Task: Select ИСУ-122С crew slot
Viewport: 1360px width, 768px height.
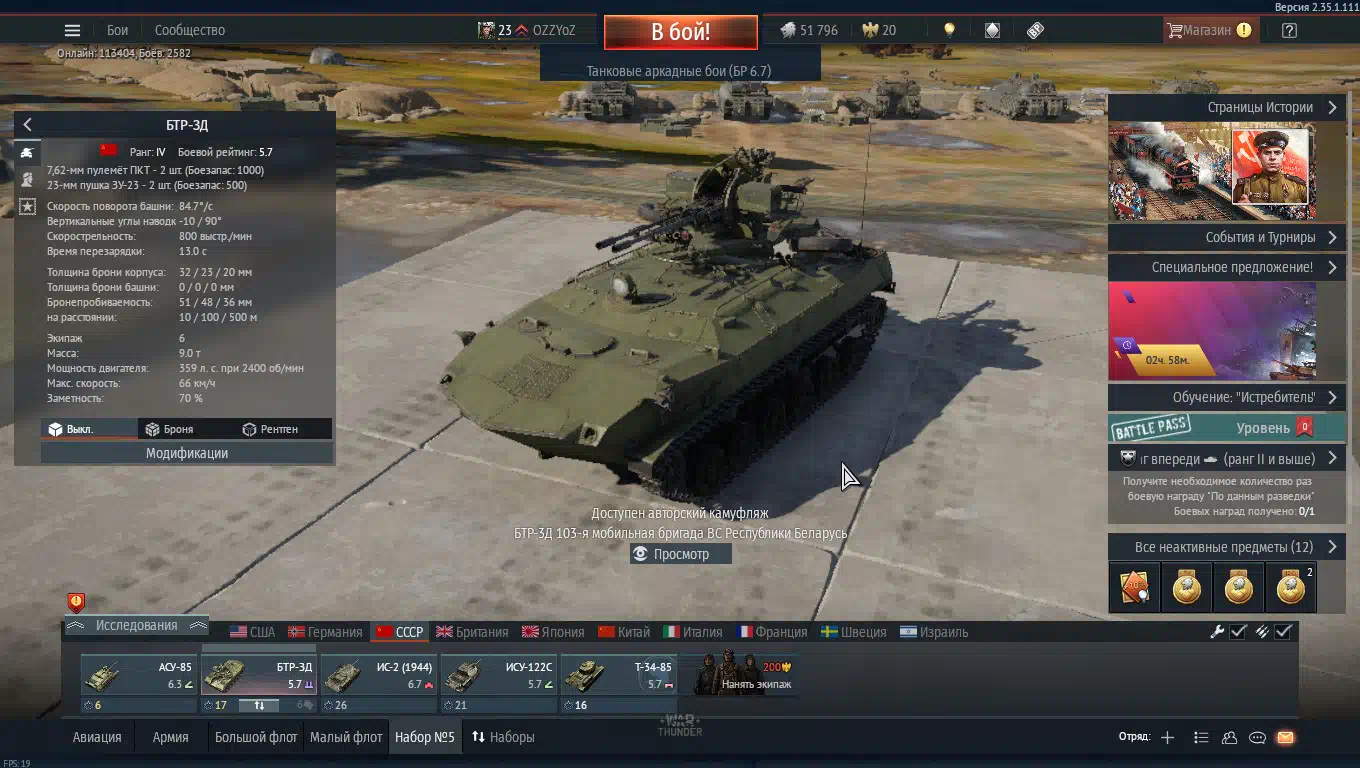Action: 499,676
